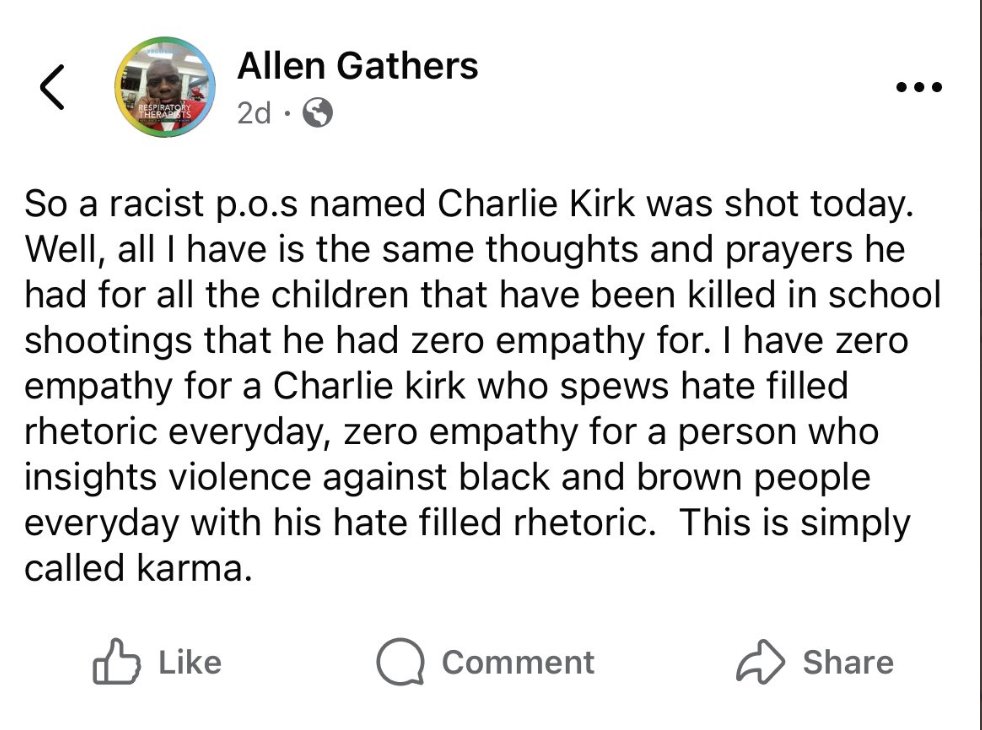Click the "thoughts and prayers" phrase in post
This screenshot has width=982, height=730.
pos(669,249)
